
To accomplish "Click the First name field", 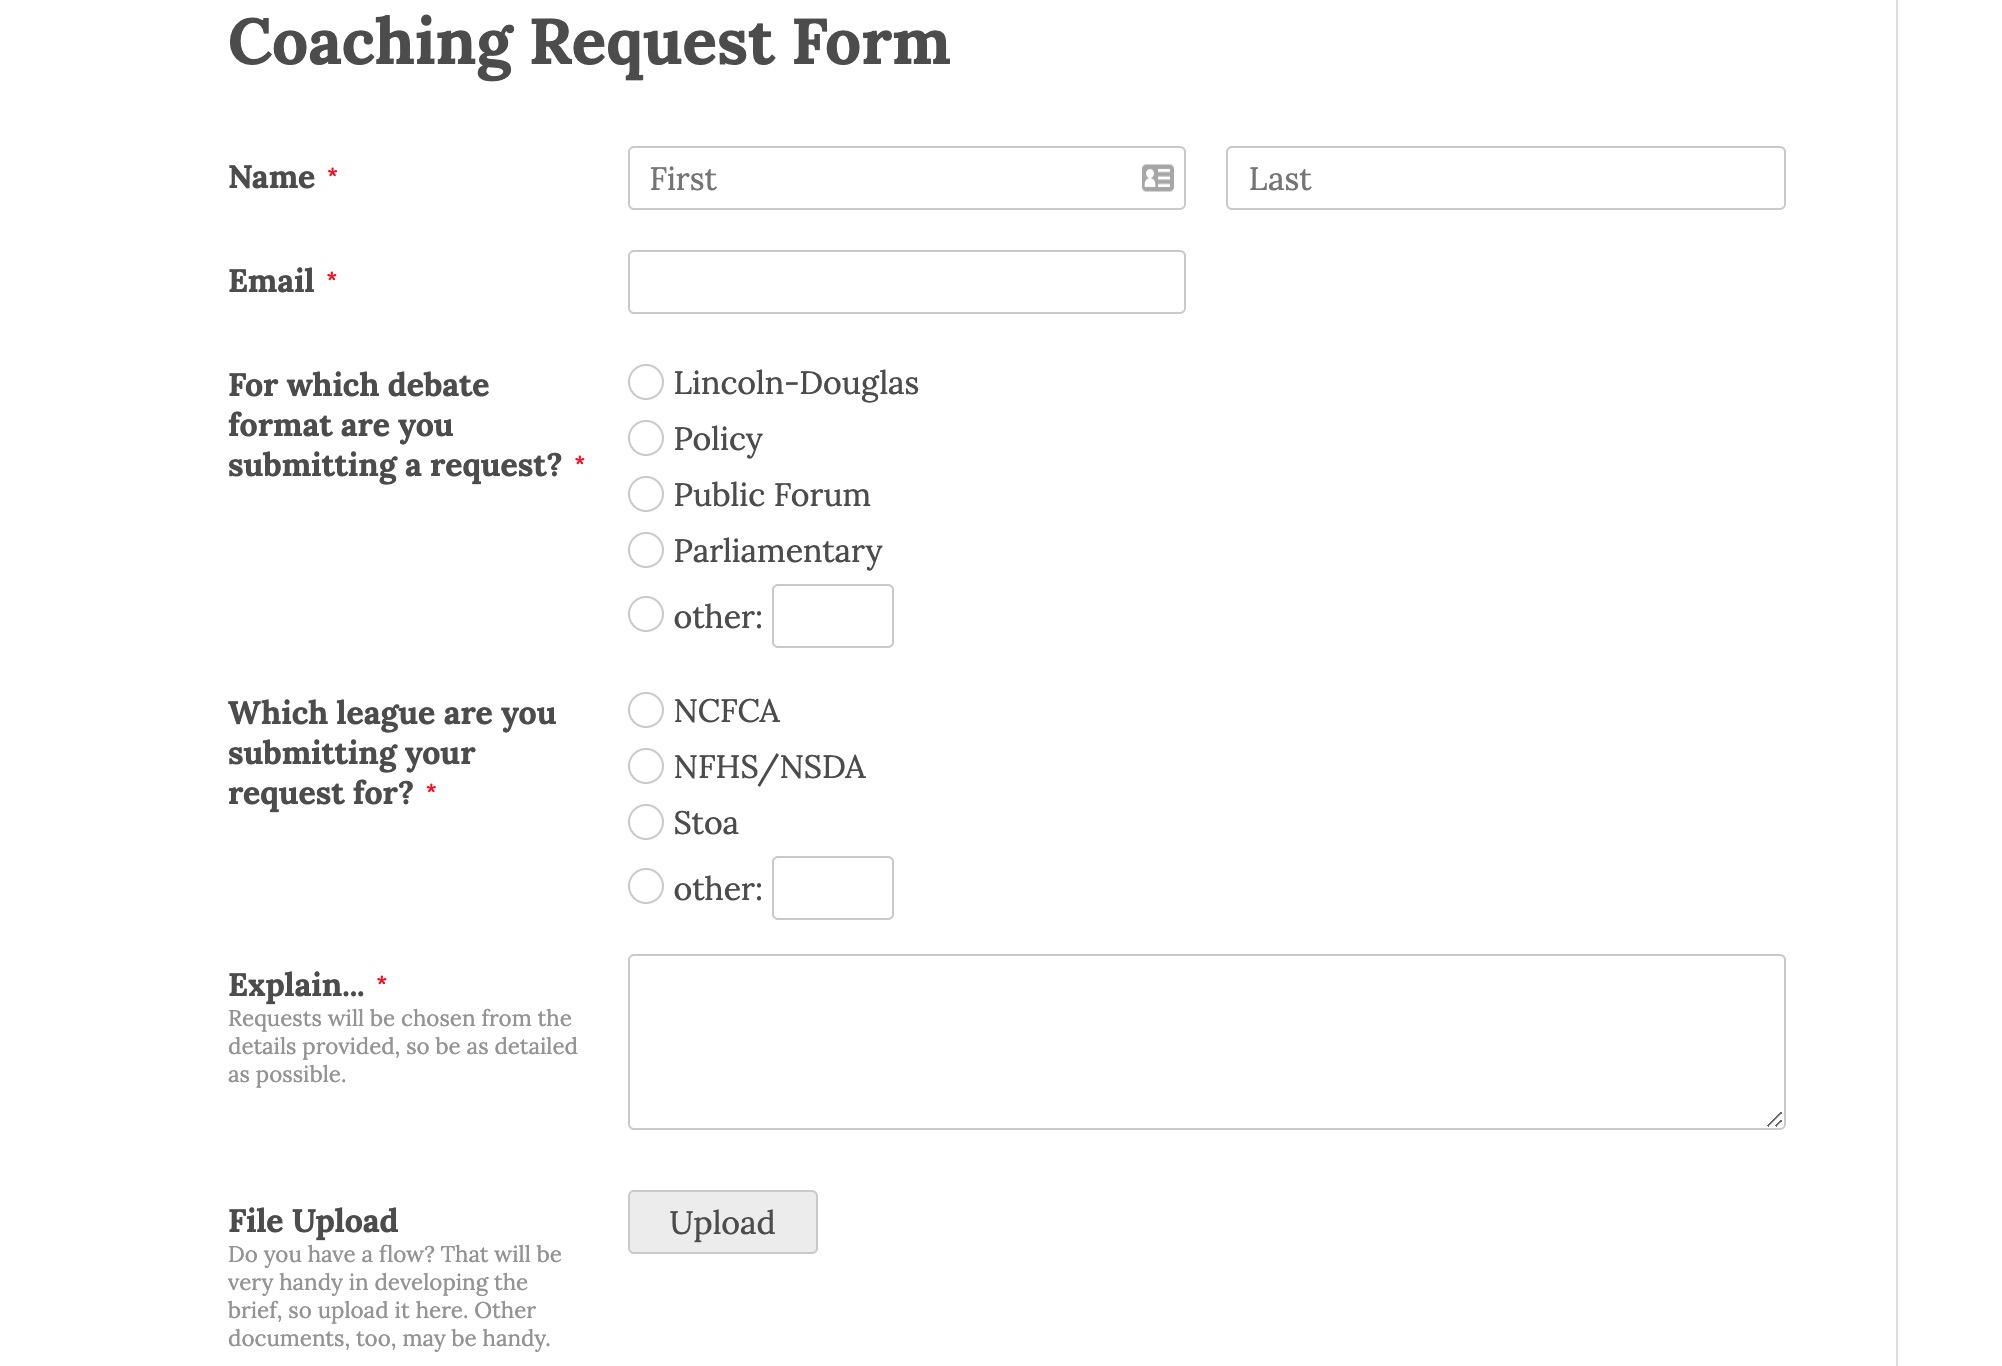I will tap(906, 178).
